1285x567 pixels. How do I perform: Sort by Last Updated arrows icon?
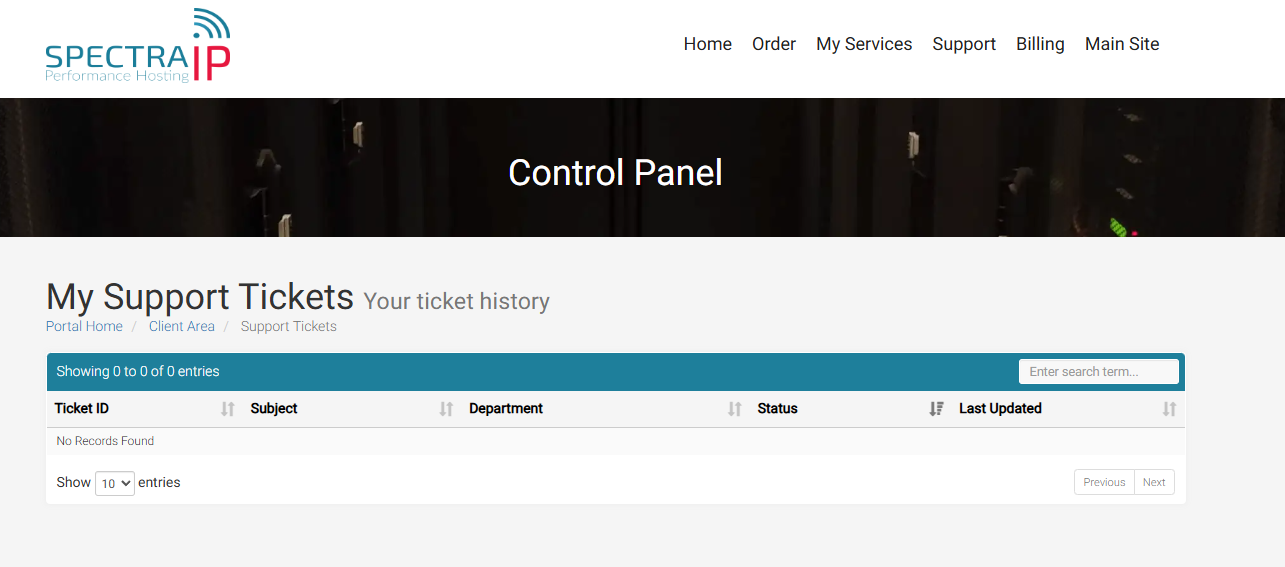pyautogui.click(x=1169, y=409)
